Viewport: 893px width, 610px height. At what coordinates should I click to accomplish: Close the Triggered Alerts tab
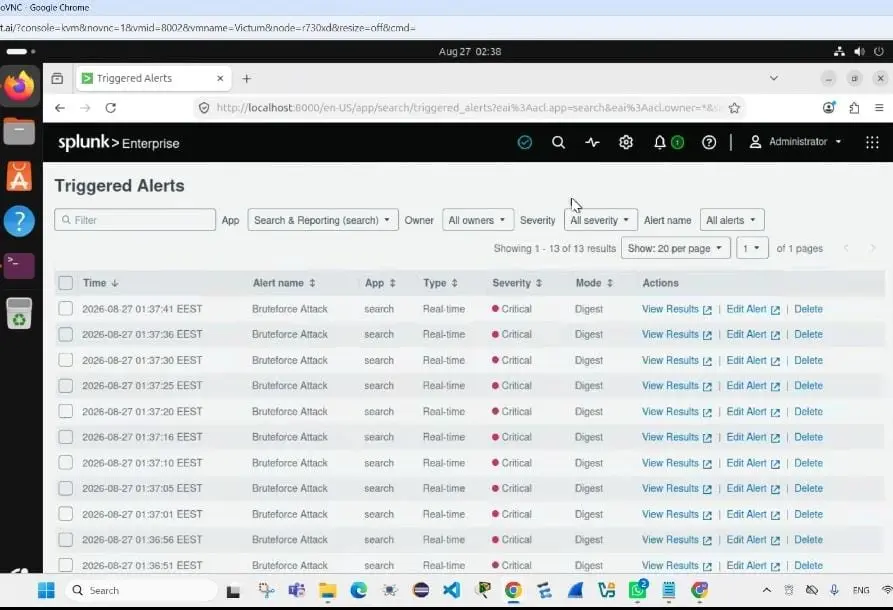click(220, 79)
